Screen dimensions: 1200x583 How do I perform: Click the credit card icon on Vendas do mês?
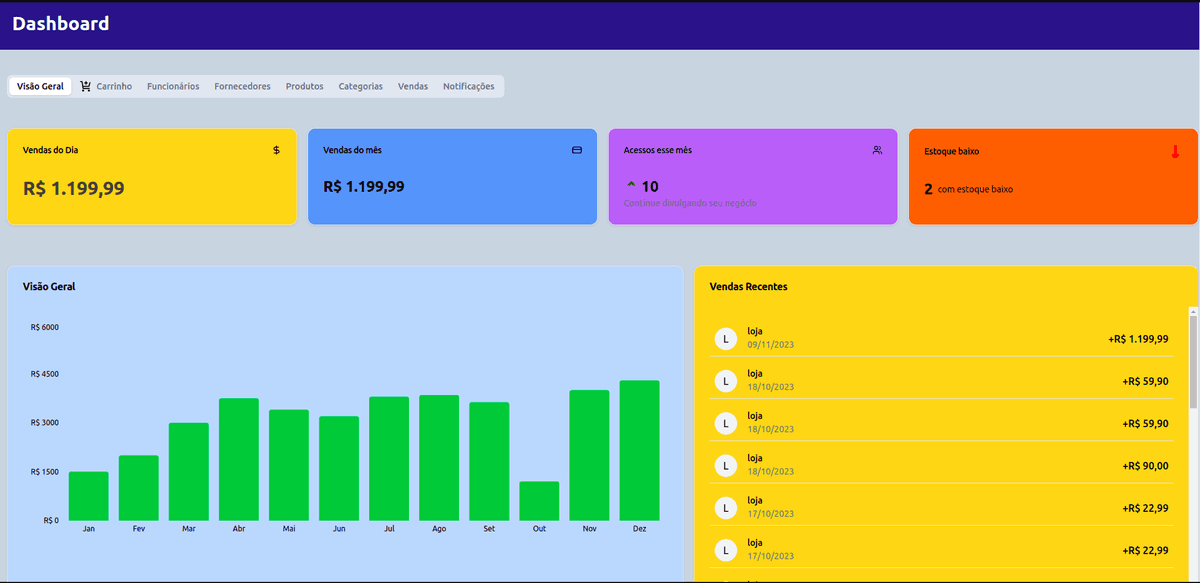pyautogui.click(x=577, y=150)
